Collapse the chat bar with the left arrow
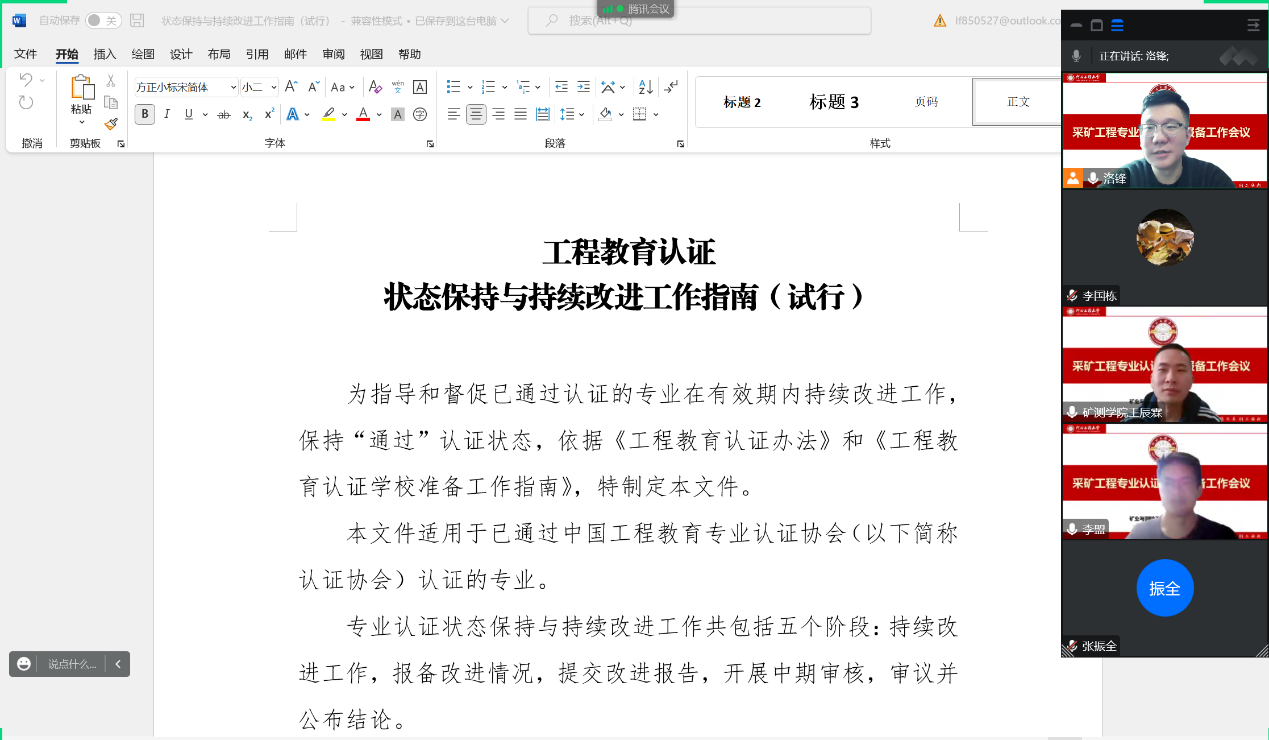The image size is (1269, 740). 118,664
